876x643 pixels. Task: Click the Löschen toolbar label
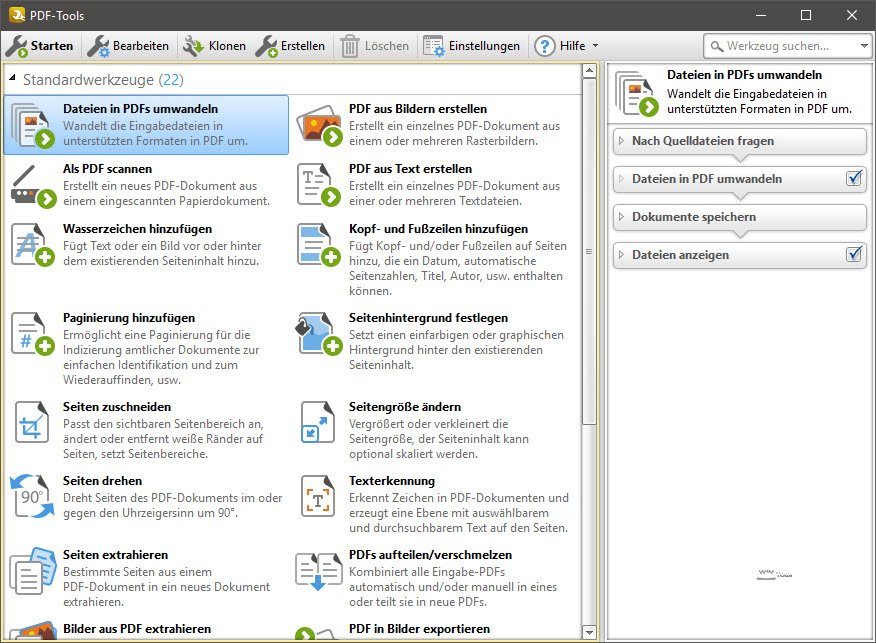click(387, 46)
